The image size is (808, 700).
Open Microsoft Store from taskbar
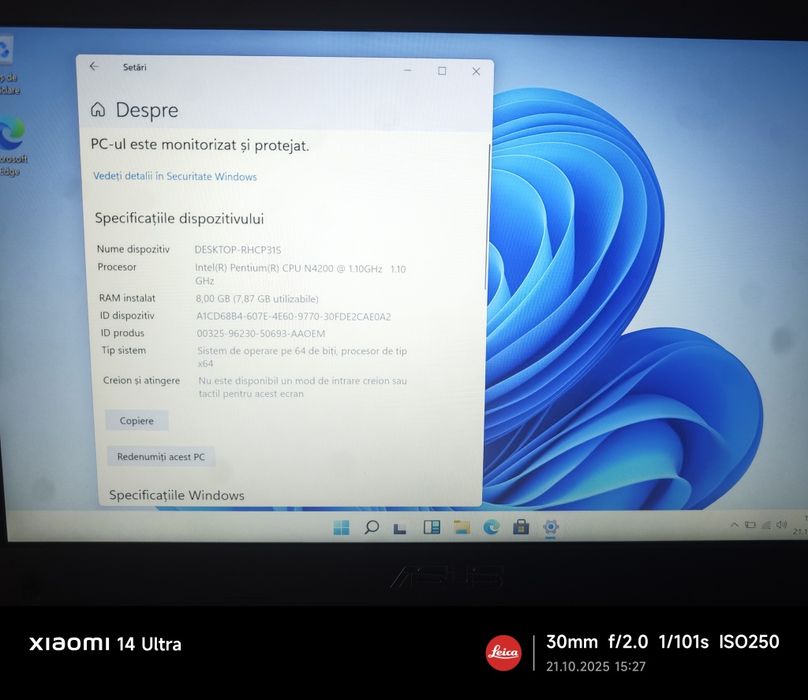point(521,527)
